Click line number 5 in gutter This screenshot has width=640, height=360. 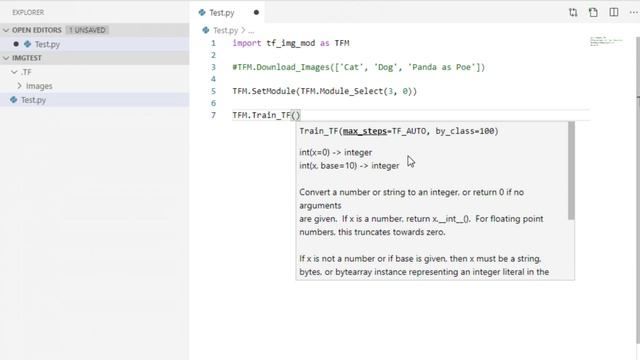[213, 91]
